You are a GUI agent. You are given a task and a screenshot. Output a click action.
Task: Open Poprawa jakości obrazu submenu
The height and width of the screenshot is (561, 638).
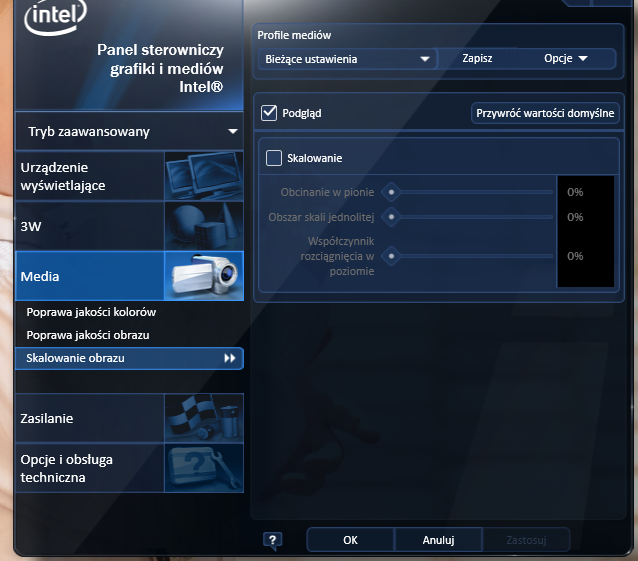(88, 335)
